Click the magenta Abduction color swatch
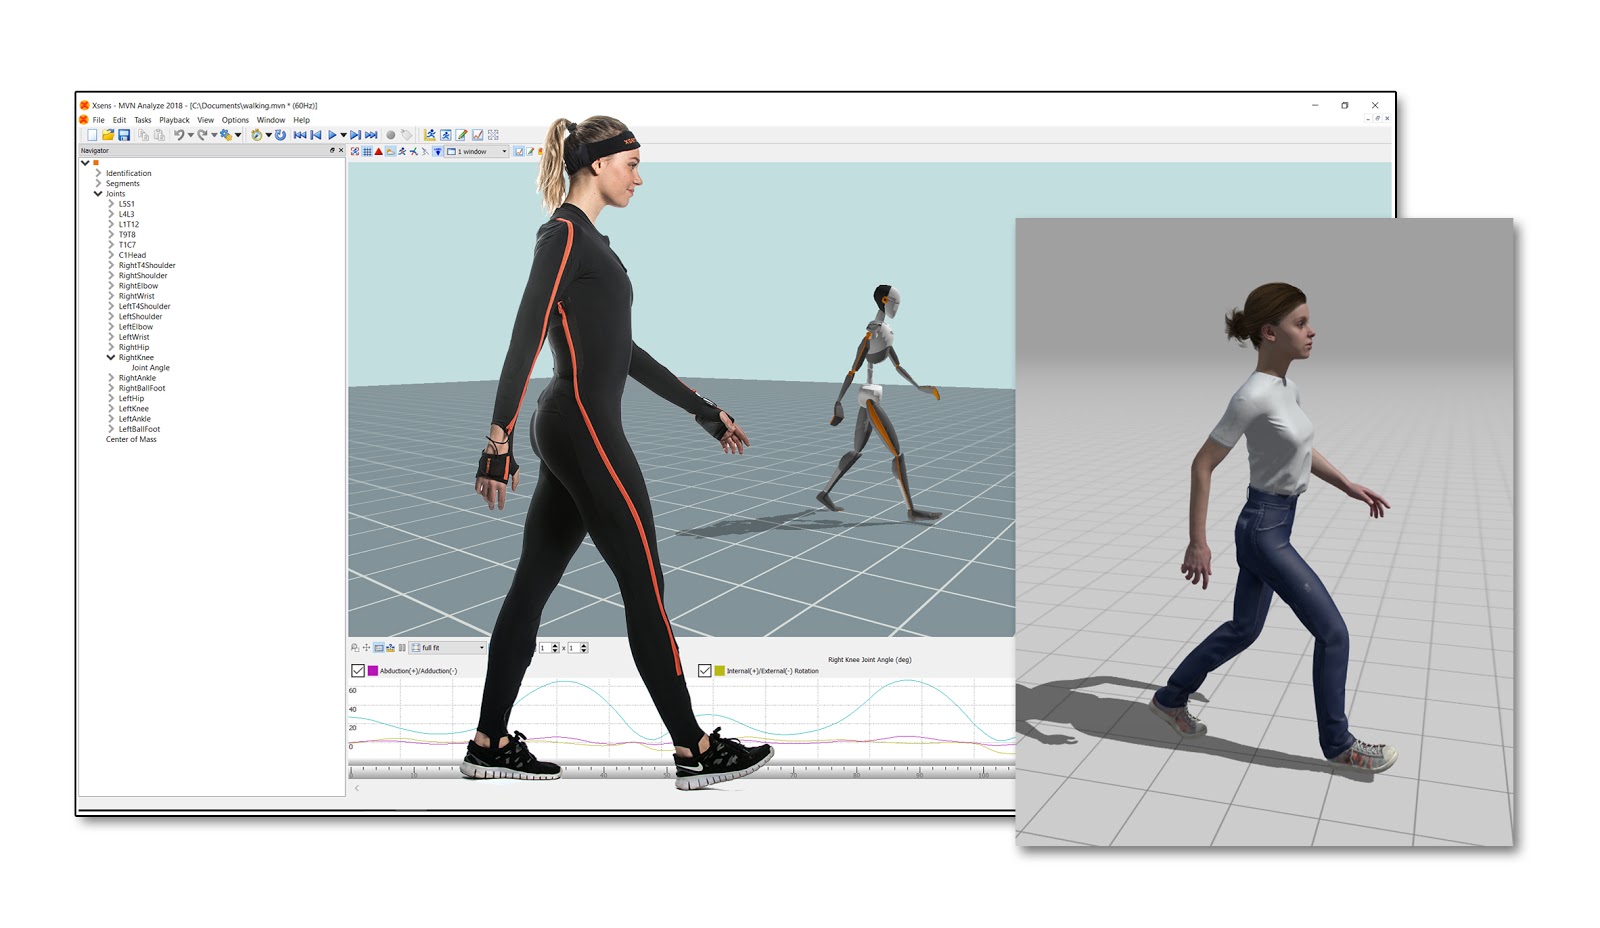Viewport: 1600px width, 928px height. coord(372,668)
